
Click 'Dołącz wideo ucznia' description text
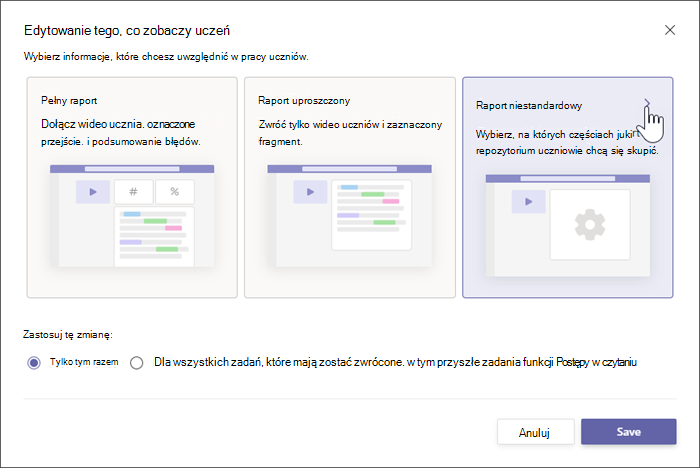pos(121,133)
